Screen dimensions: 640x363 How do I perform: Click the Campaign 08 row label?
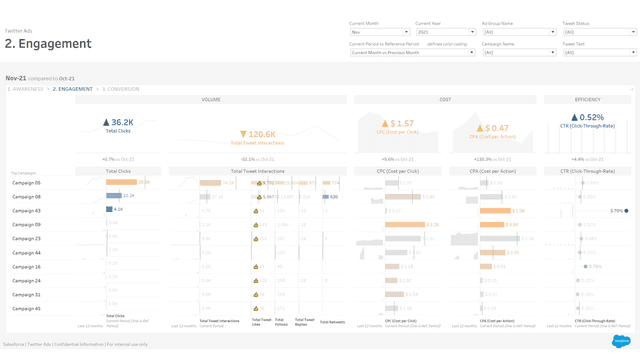[27, 197]
